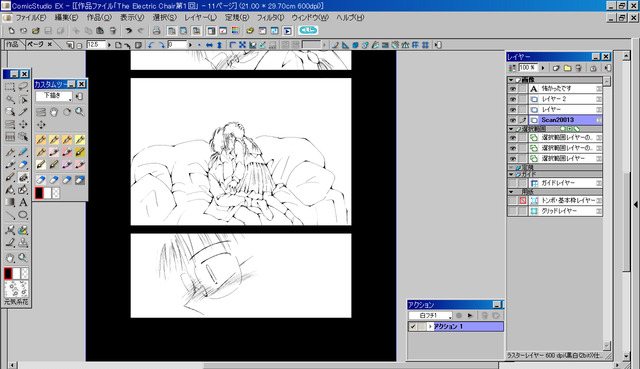Click the undo arrow in main toolbar
640x369 pixels.
(129, 31)
